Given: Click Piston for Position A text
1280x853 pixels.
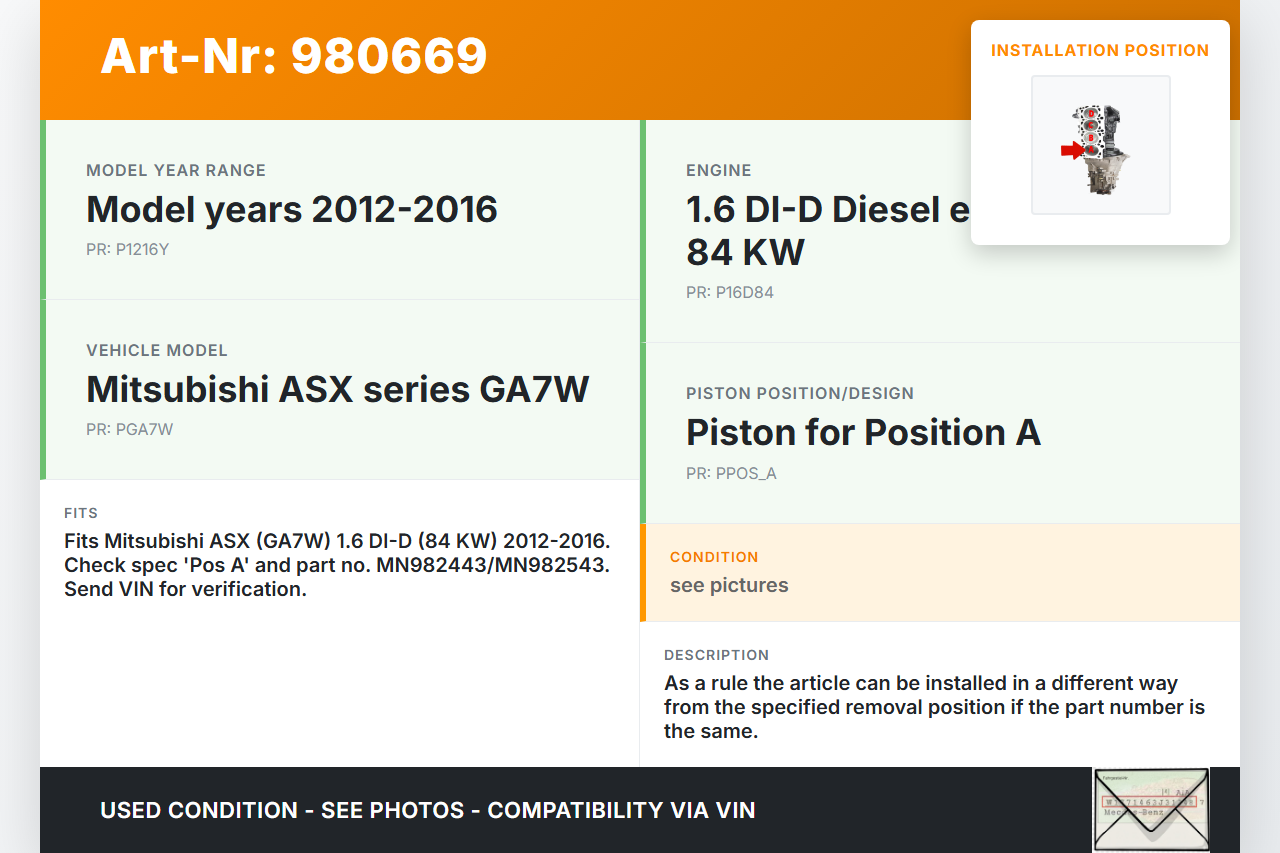Looking at the screenshot, I should point(863,433).
